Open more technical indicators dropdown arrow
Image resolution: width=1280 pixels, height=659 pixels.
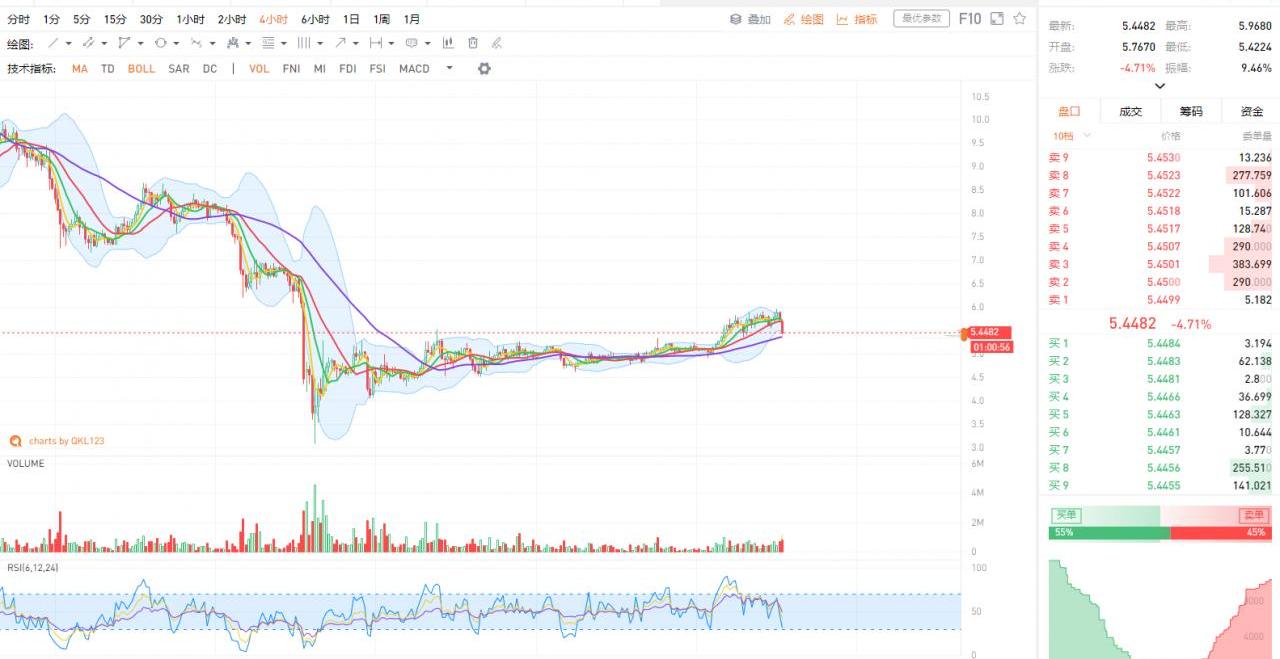pyautogui.click(x=449, y=69)
